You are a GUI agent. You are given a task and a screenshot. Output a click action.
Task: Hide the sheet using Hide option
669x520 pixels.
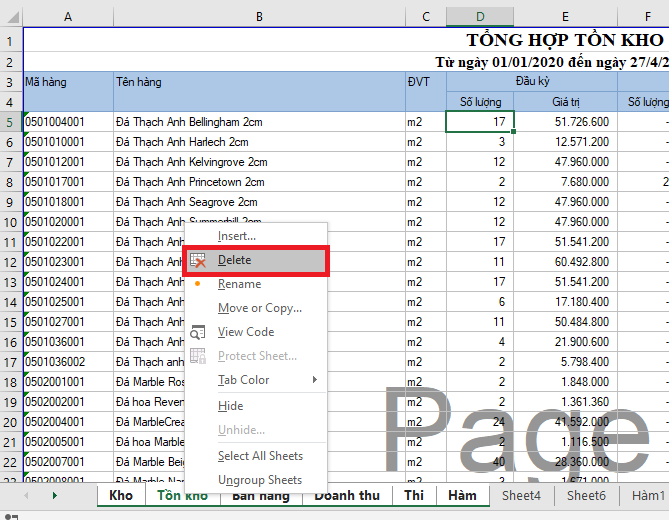[230, 406]
